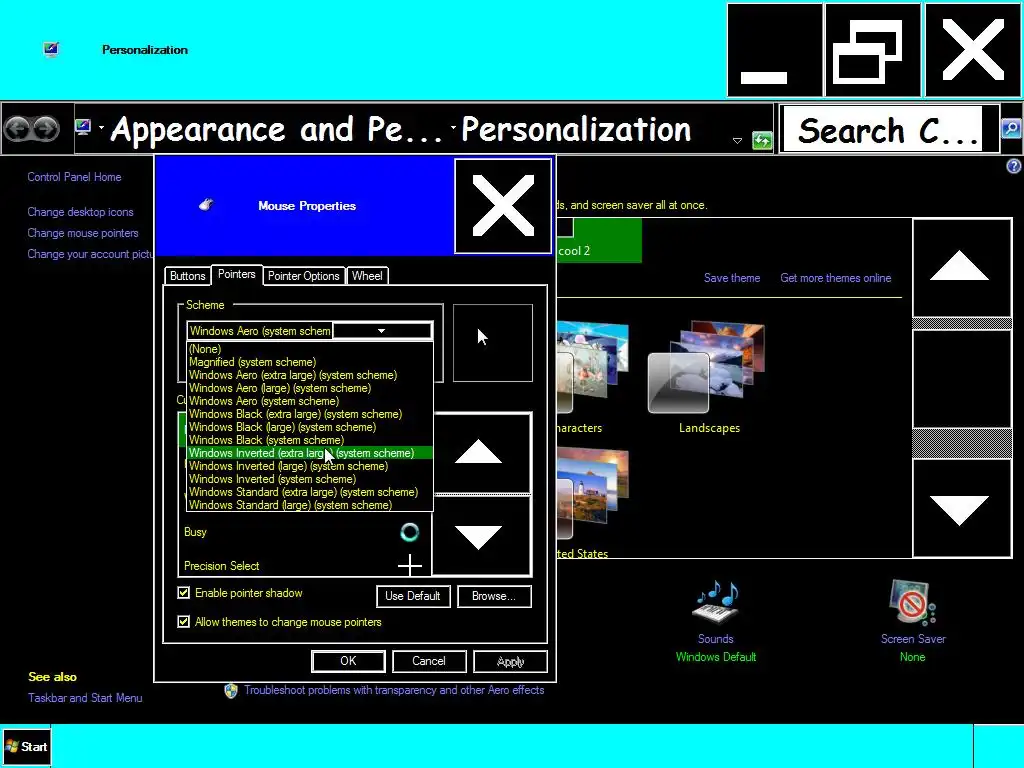Image resolution: width=1024 pixels, height=768 pixels.
Task: Click the Back navigation arrow
Action: coord(18,129)
